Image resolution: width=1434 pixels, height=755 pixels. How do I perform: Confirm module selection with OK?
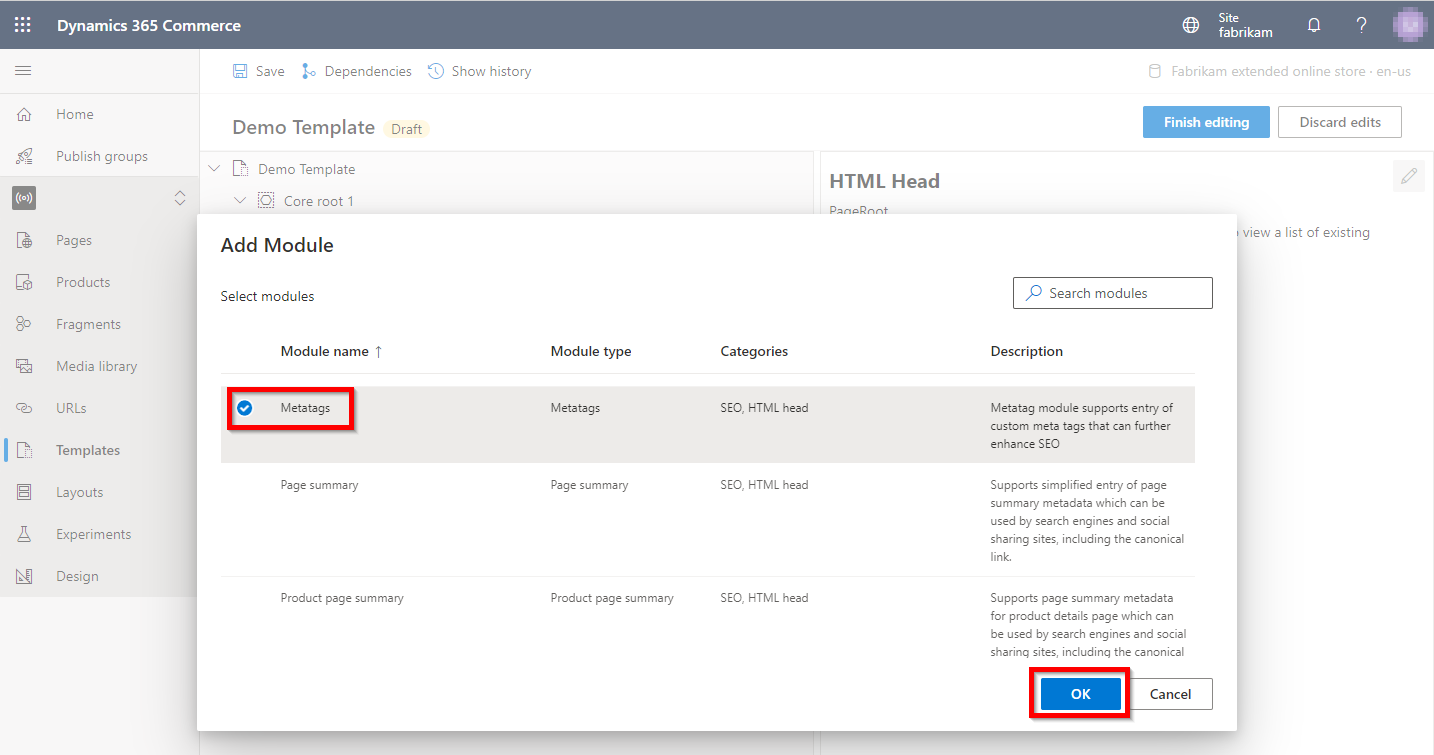1079,693
